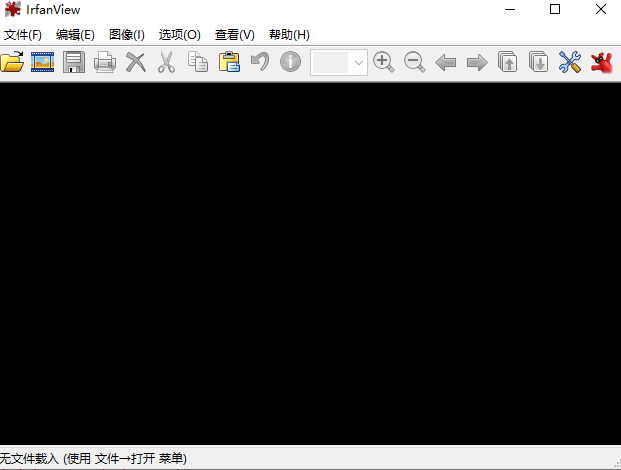
Task: Click the Cut scissors icon
Action: [x=167, y=62]
